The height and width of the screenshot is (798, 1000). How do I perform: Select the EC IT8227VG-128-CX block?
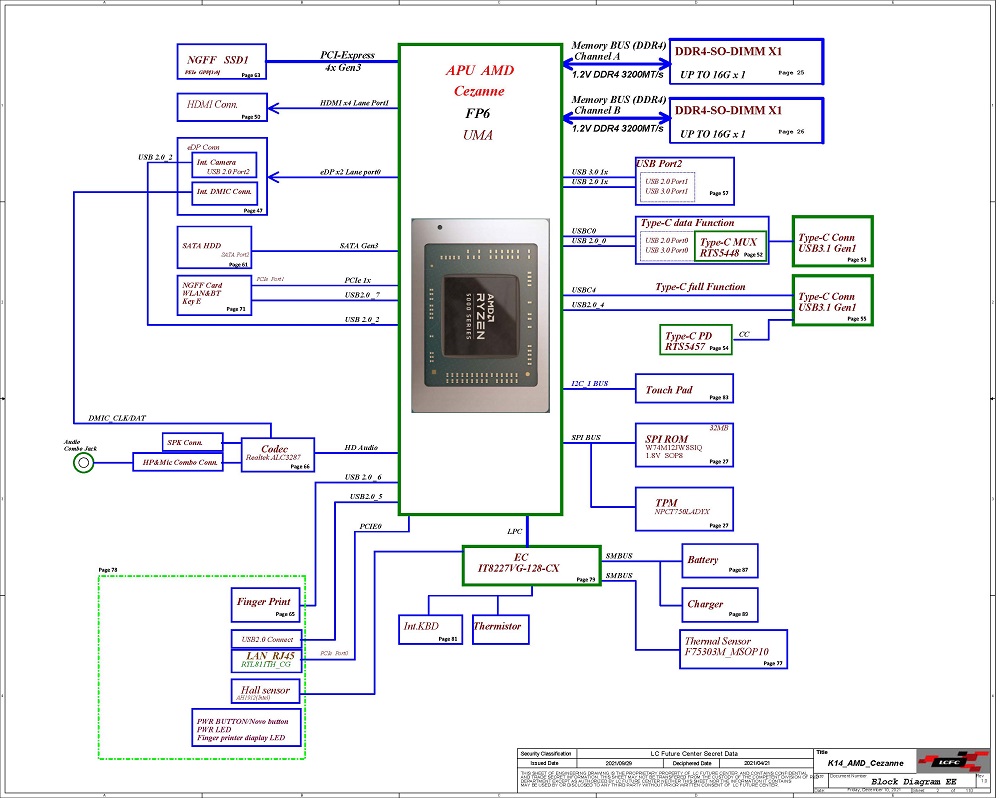coord(532,565)
